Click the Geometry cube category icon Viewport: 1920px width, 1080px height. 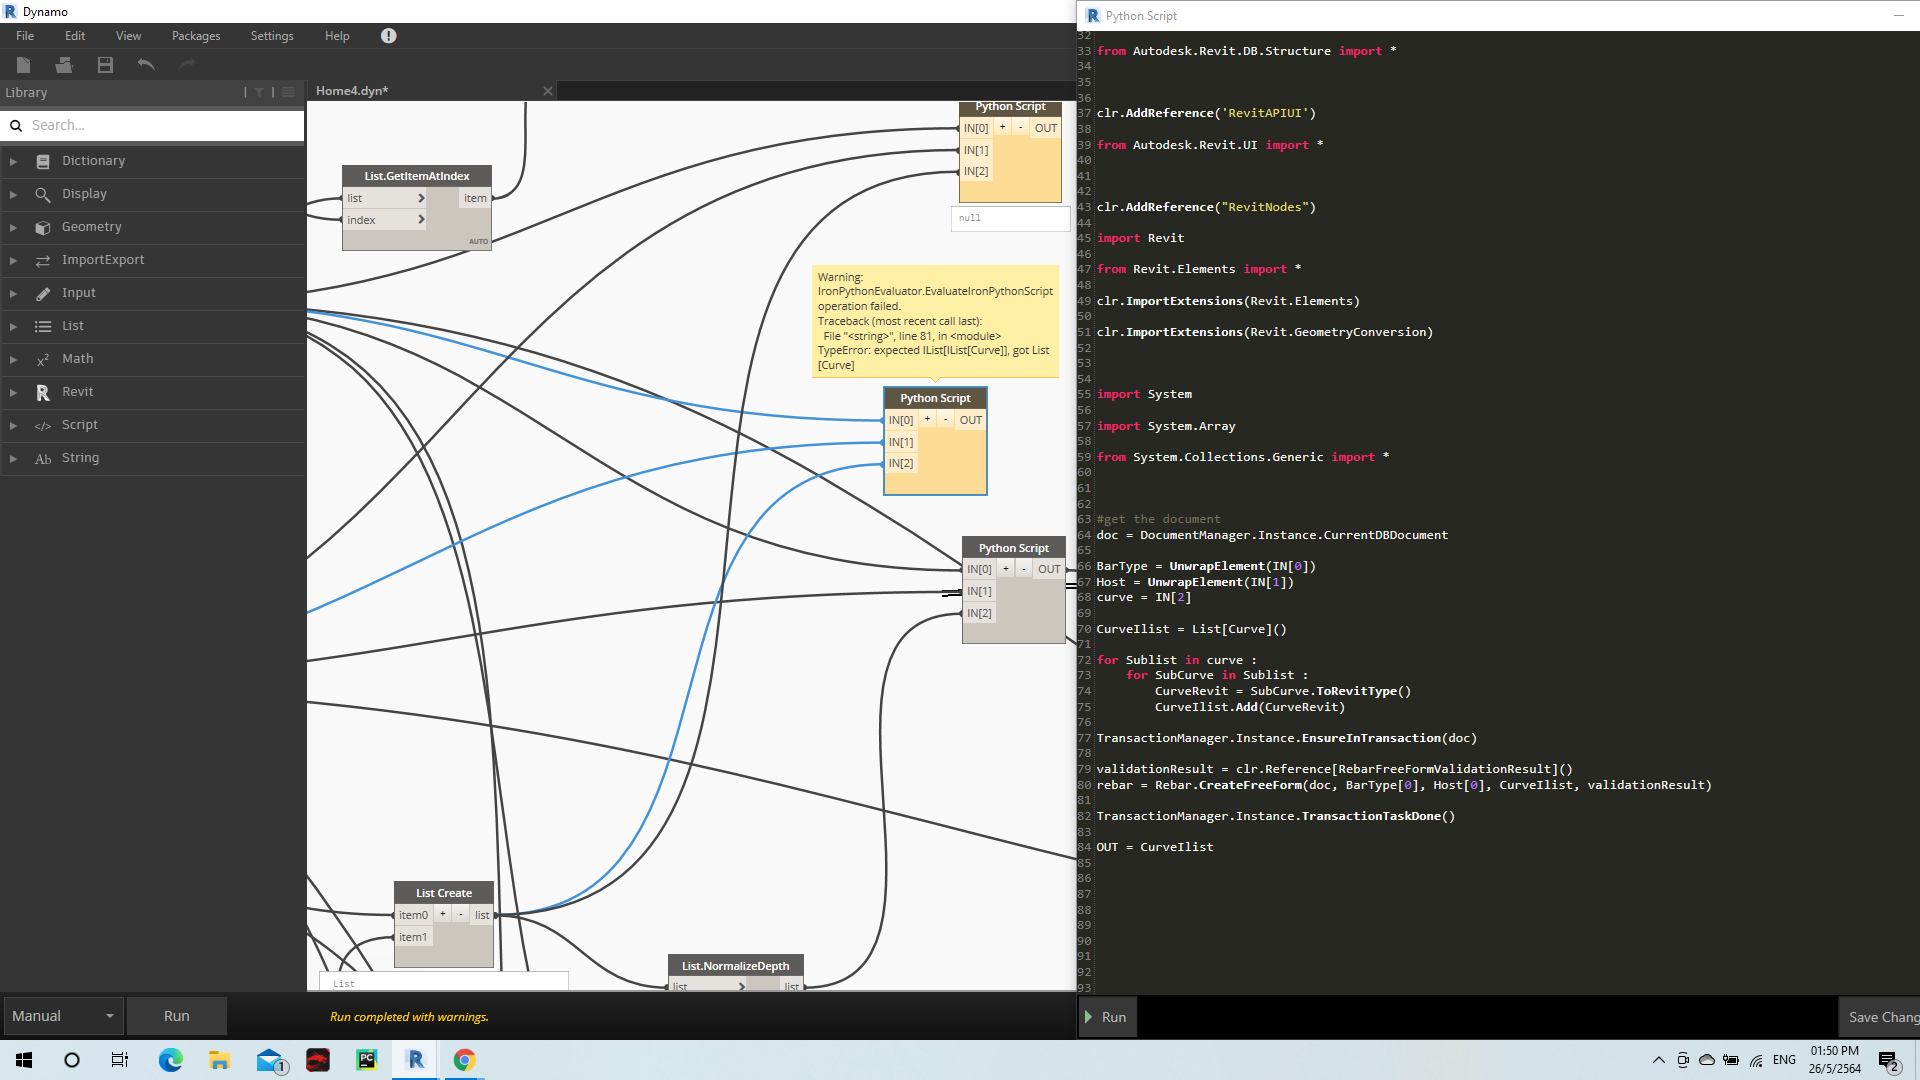[43, 227]
